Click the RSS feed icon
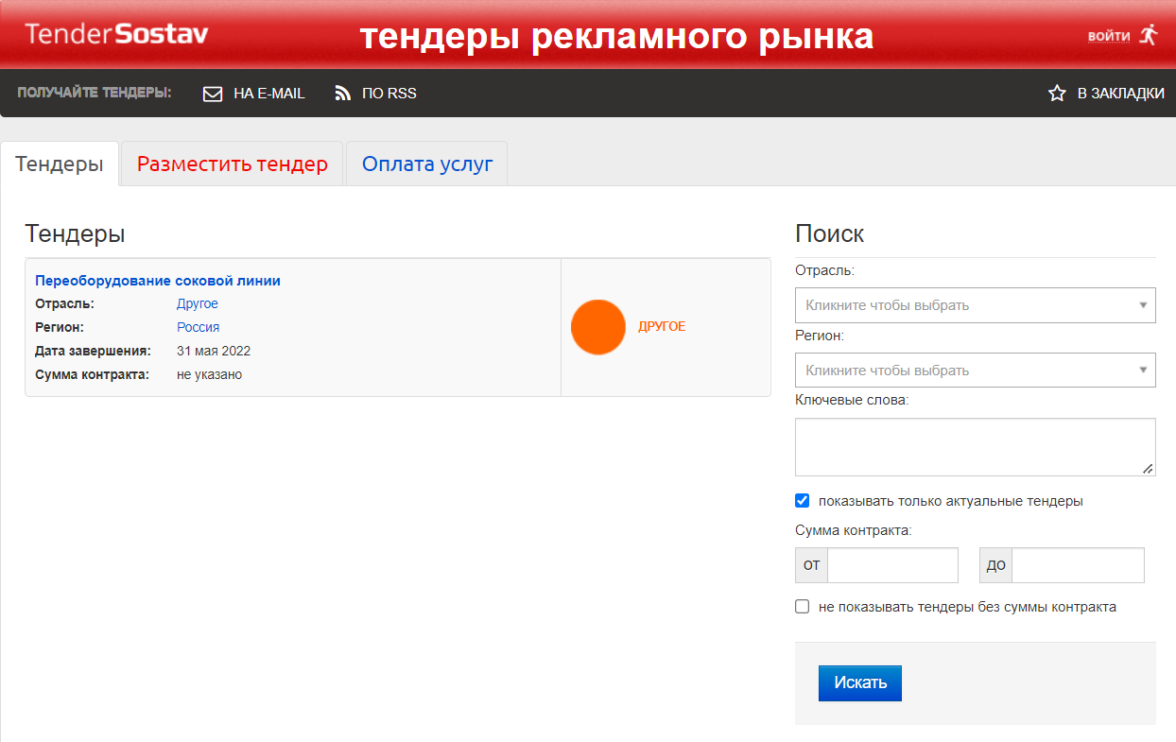Screen dimensions: 1176x742 pyautogui.click(x=343, y=93)
